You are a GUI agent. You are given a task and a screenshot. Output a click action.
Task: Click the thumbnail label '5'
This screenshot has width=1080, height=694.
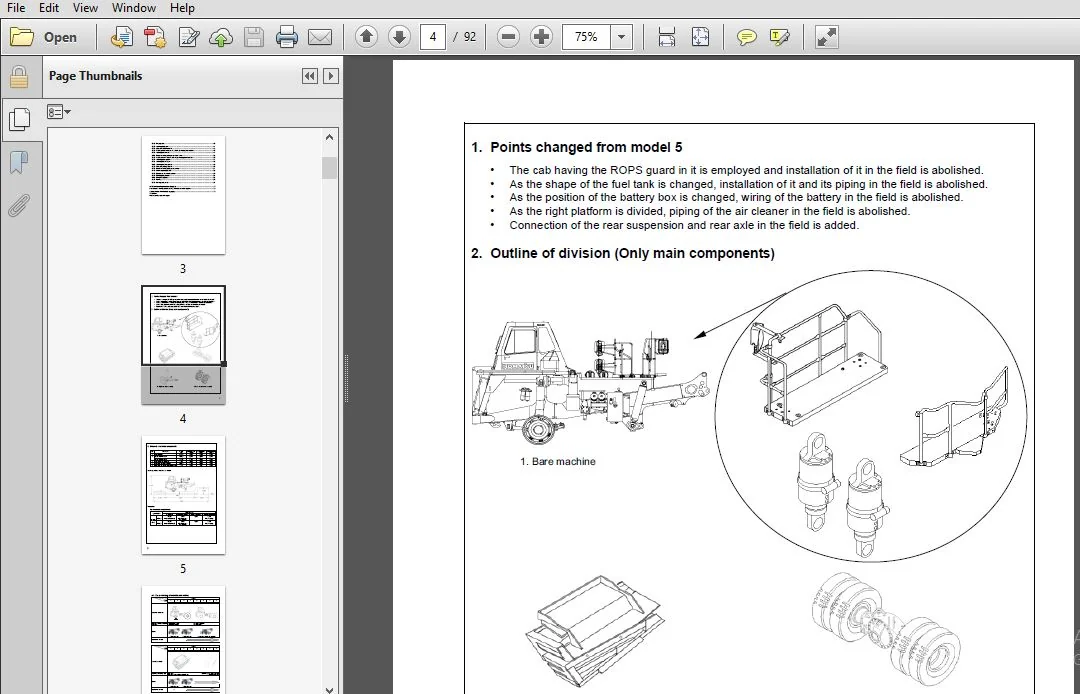click(183, 569)
